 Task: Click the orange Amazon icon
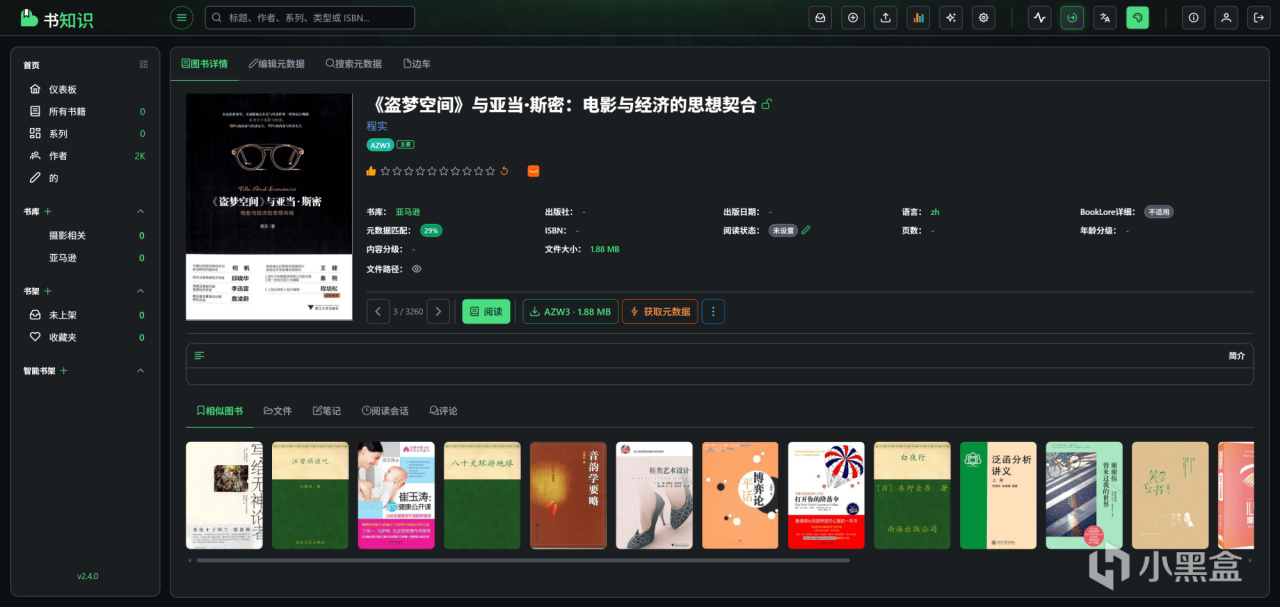533,171
